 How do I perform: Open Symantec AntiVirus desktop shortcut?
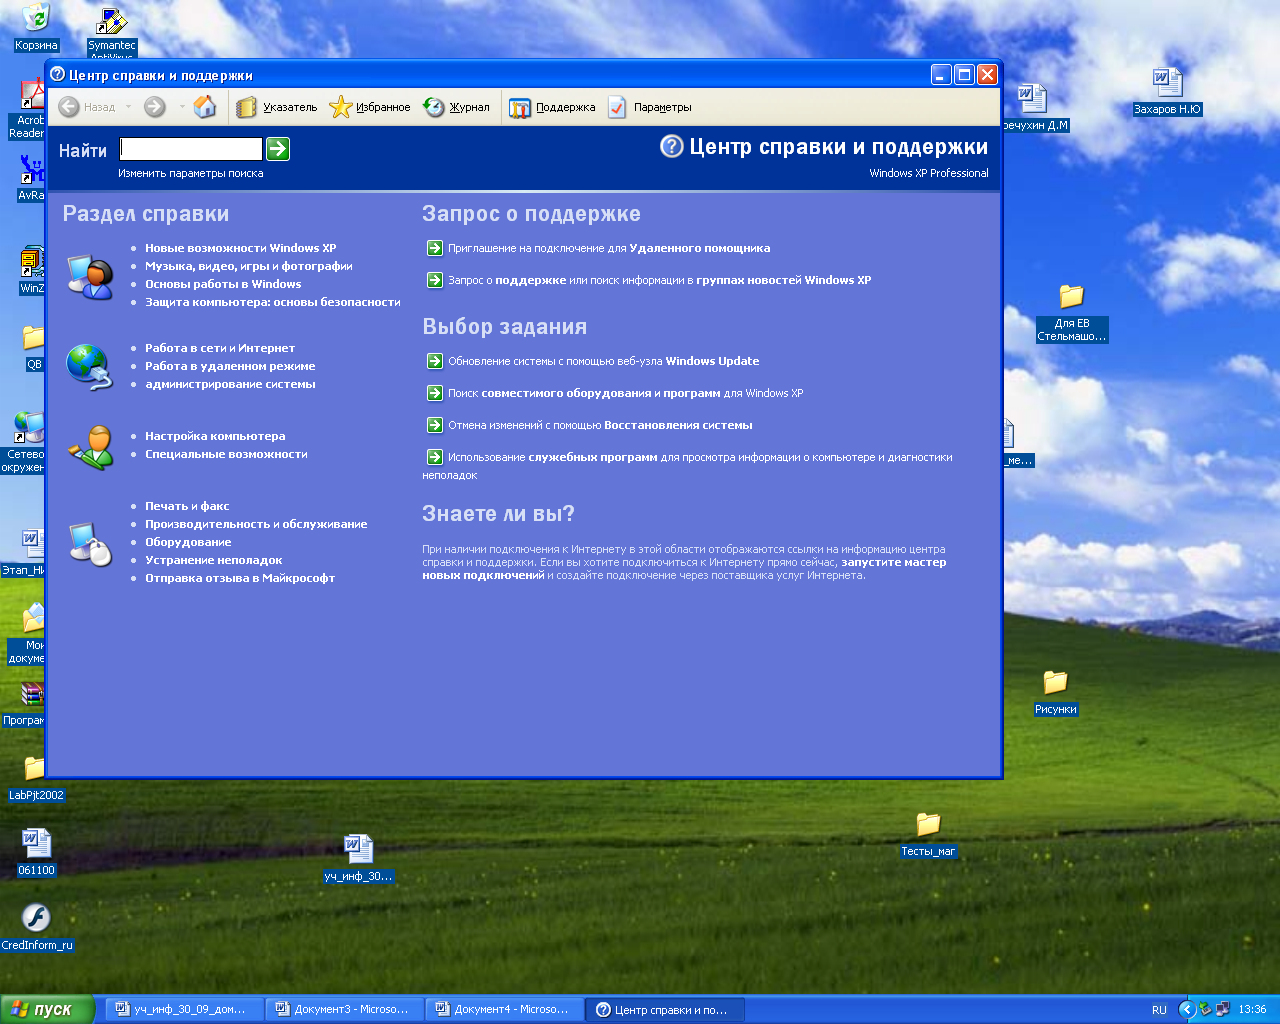[x=111, y=32]
